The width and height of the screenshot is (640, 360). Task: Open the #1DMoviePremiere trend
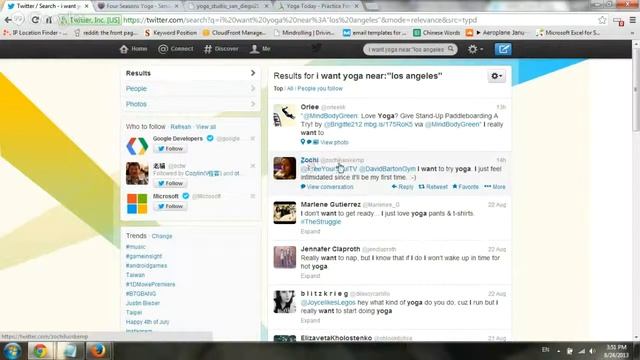tap(151, 284)
